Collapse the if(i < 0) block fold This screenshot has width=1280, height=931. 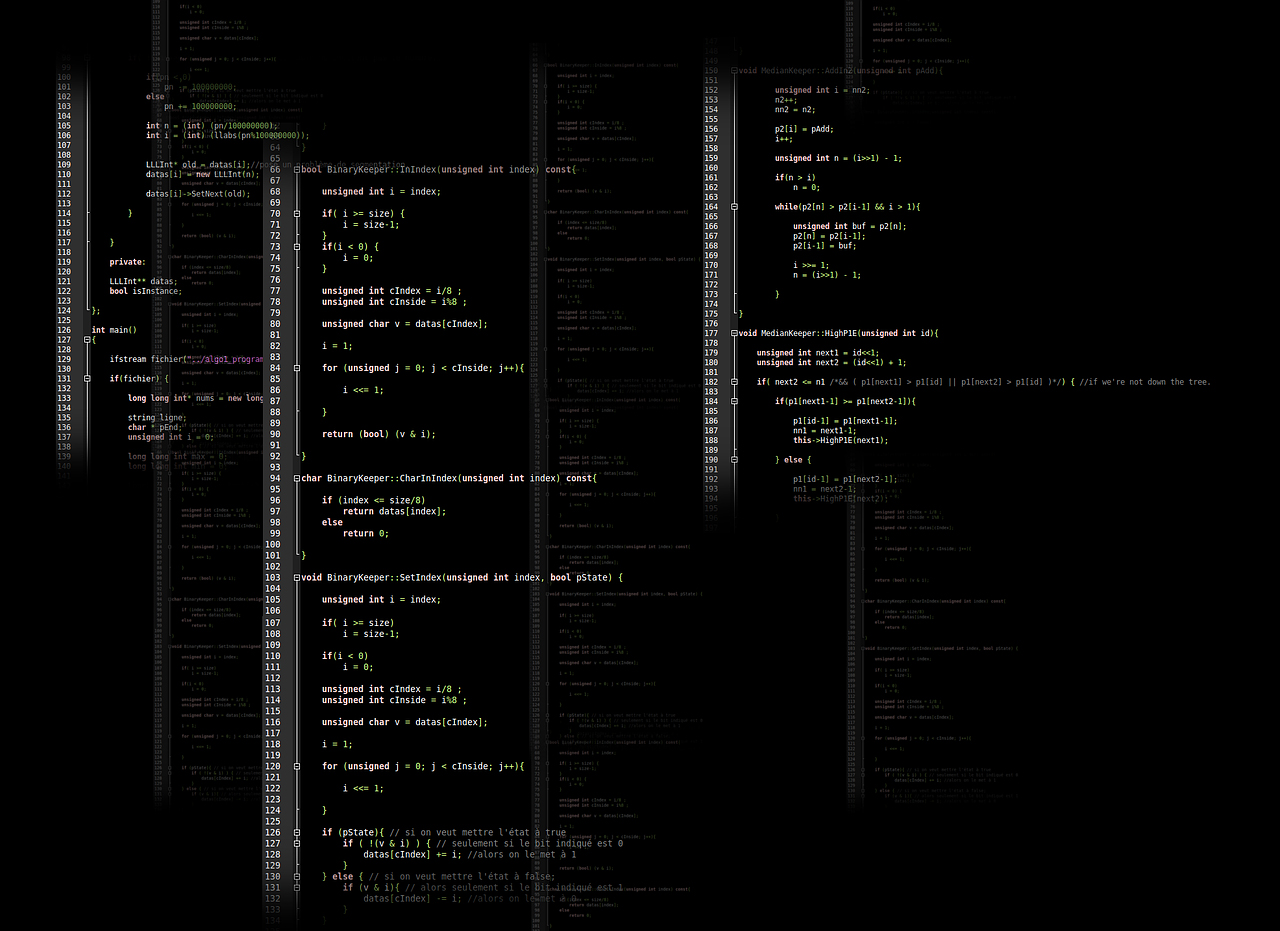[297, 247]
